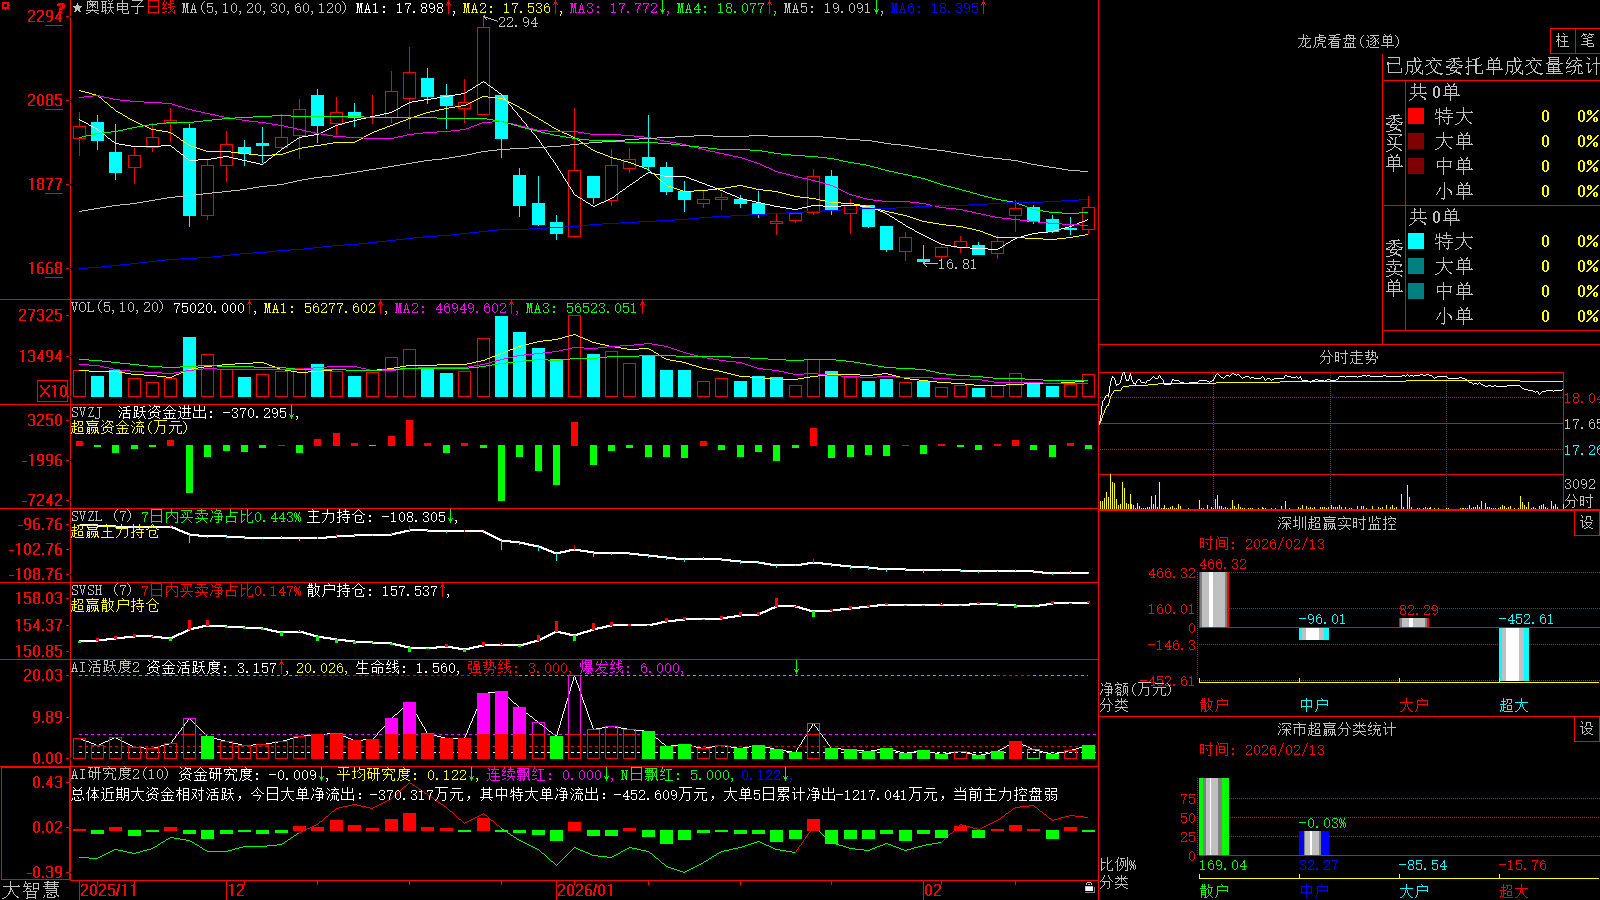
Task: Click the 奥联电子 stock name
Action: (115, 8)
